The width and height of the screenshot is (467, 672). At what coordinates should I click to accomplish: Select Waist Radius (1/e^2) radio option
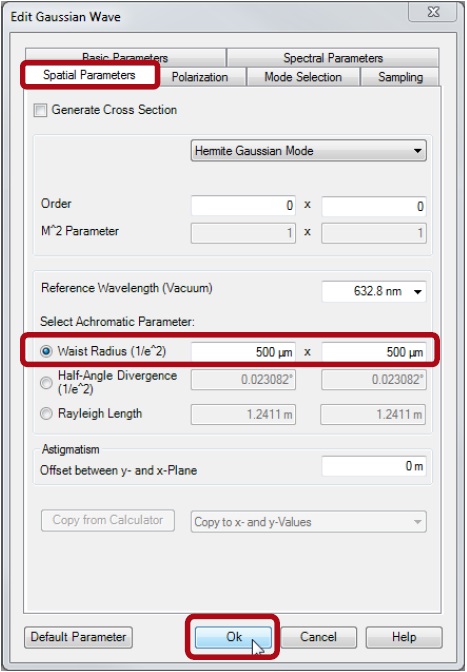point(46,351)
